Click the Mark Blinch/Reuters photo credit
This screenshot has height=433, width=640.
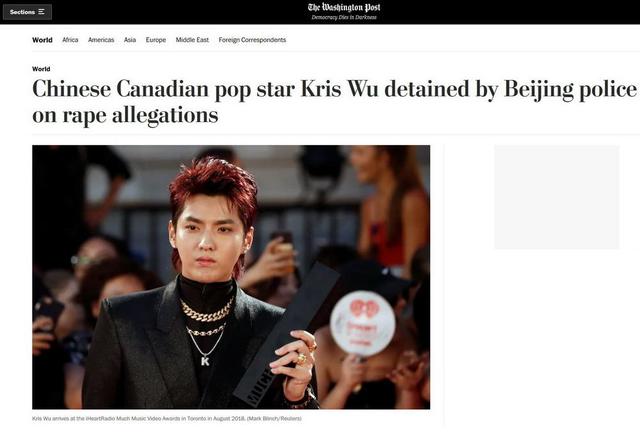pos(274,418)
